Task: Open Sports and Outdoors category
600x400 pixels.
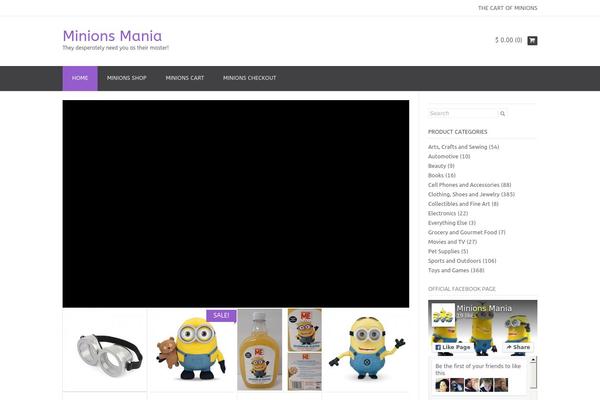Action: (x=462, y=261)
